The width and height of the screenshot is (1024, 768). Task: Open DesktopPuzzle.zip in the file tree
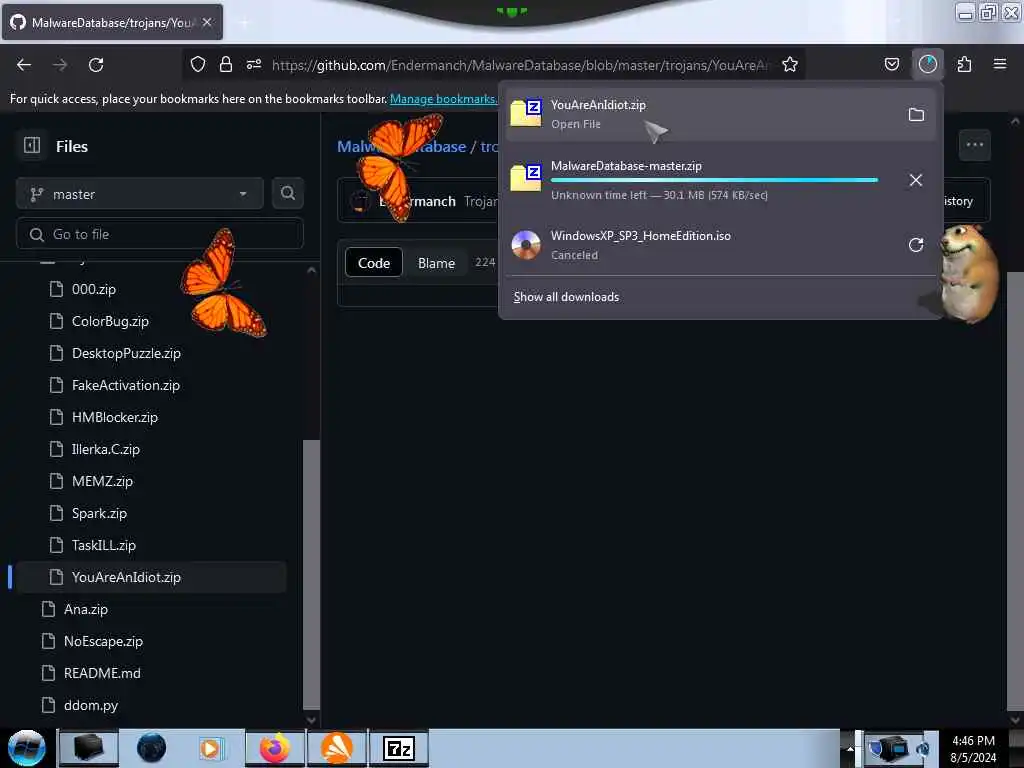126,353
